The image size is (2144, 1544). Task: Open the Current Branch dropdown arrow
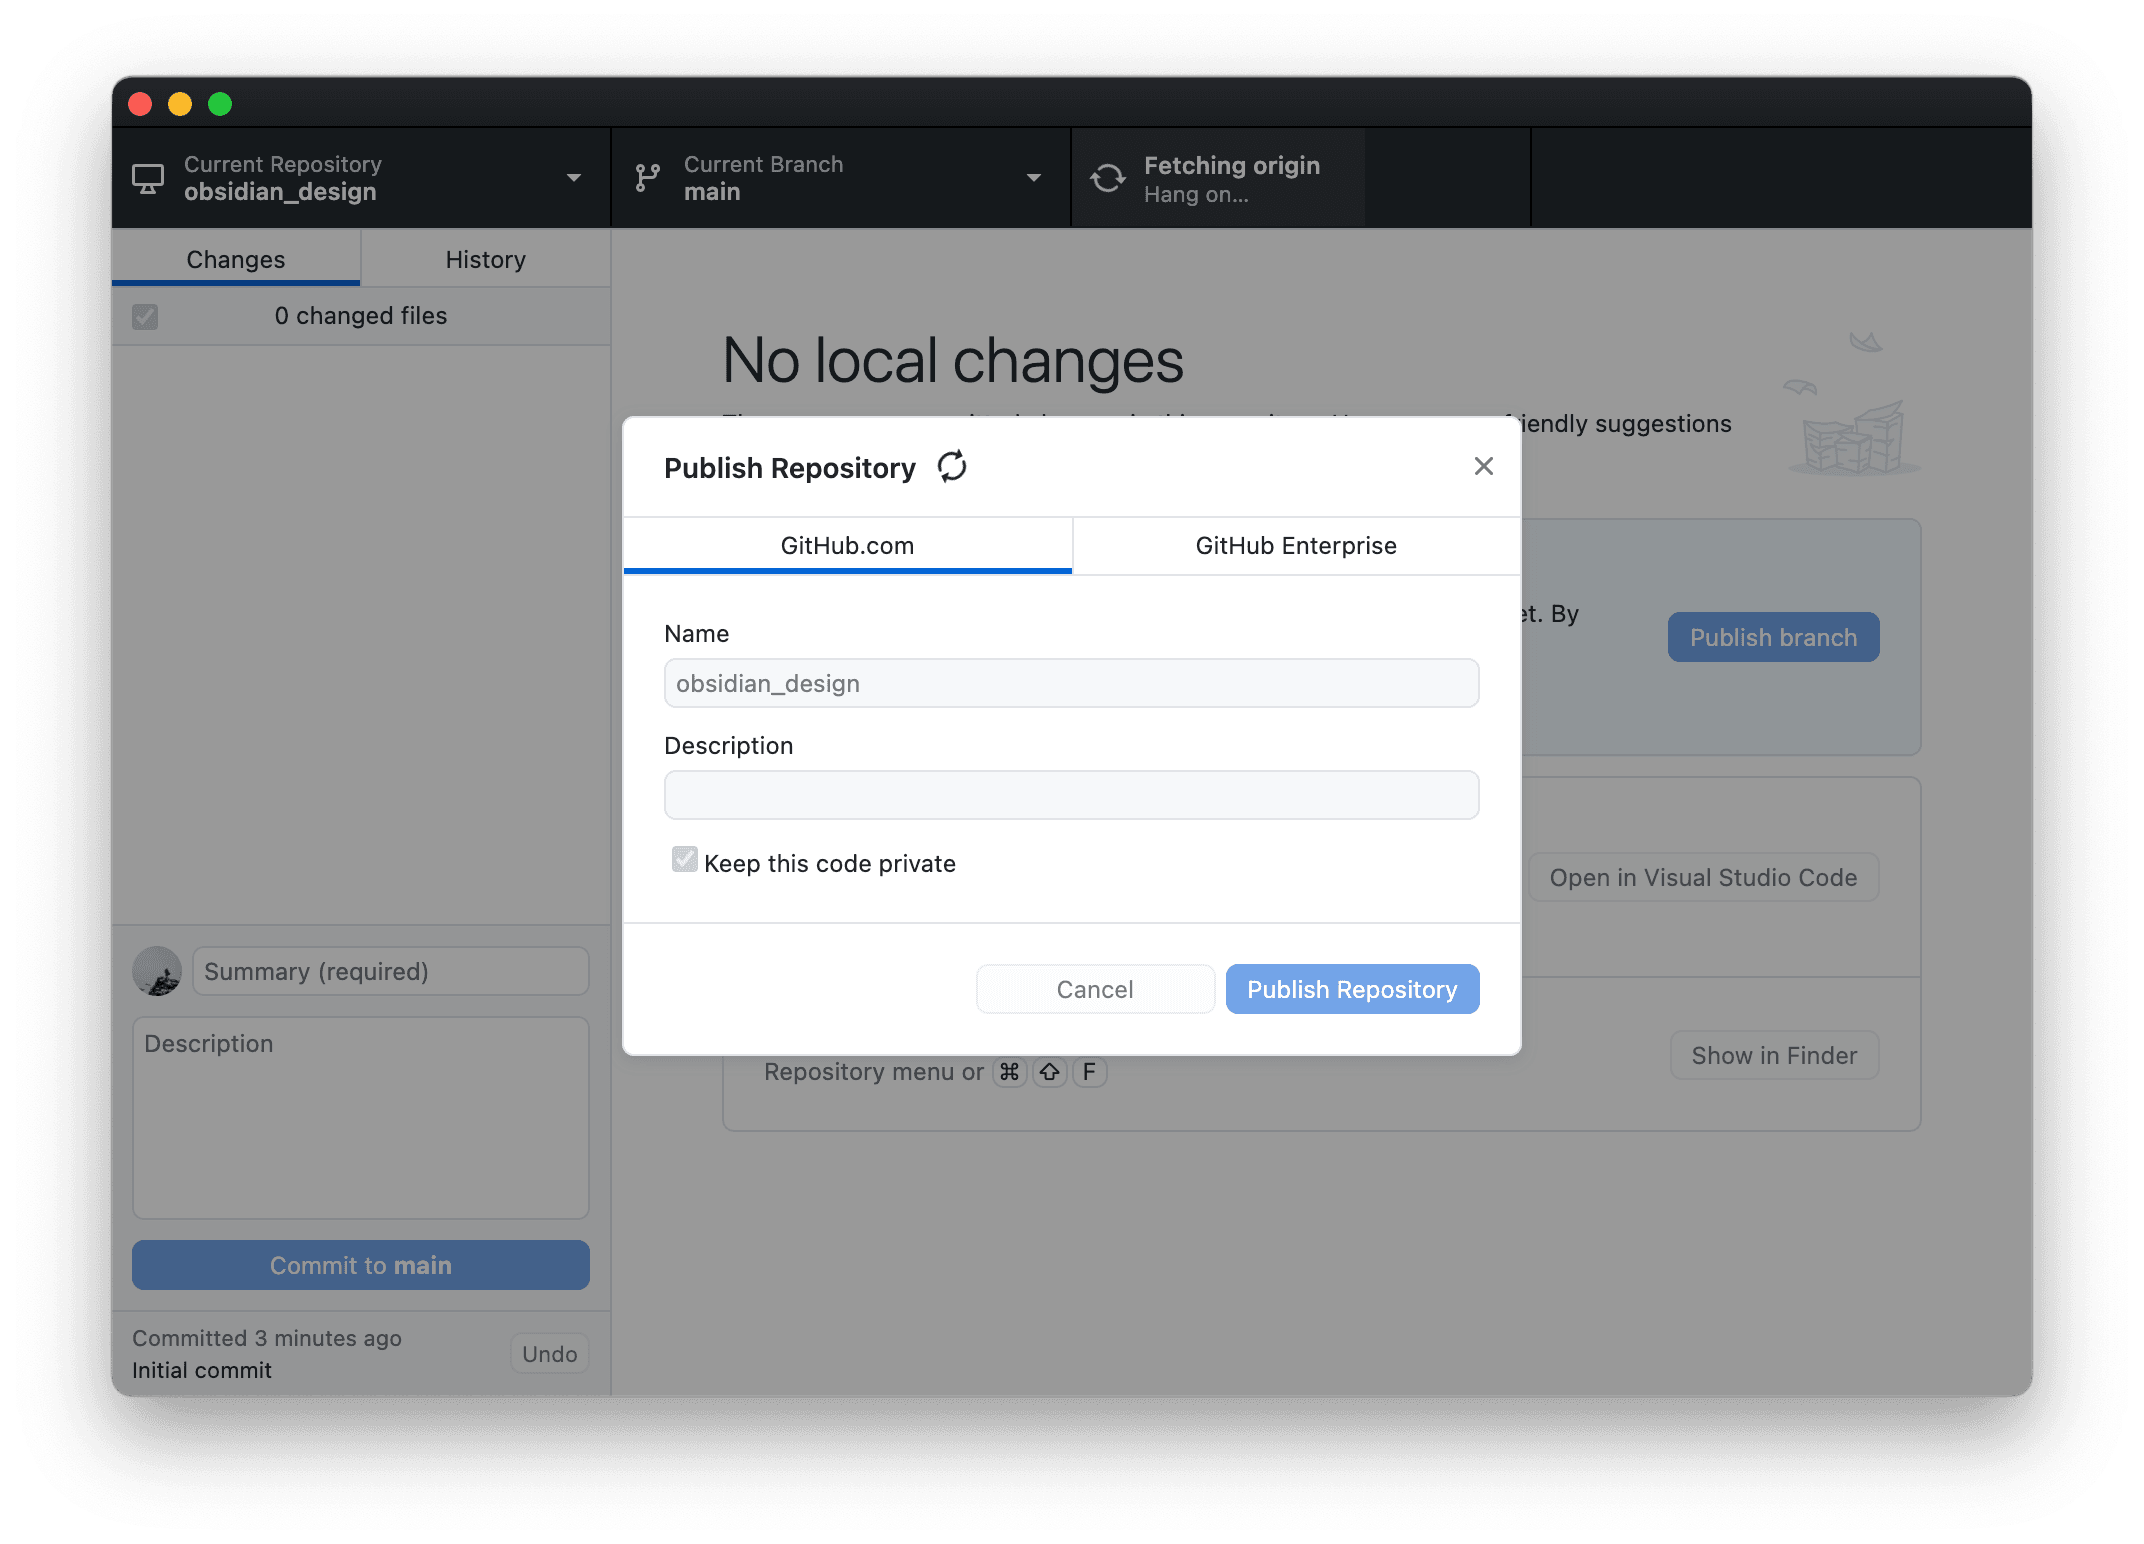tap(1034, 178)
